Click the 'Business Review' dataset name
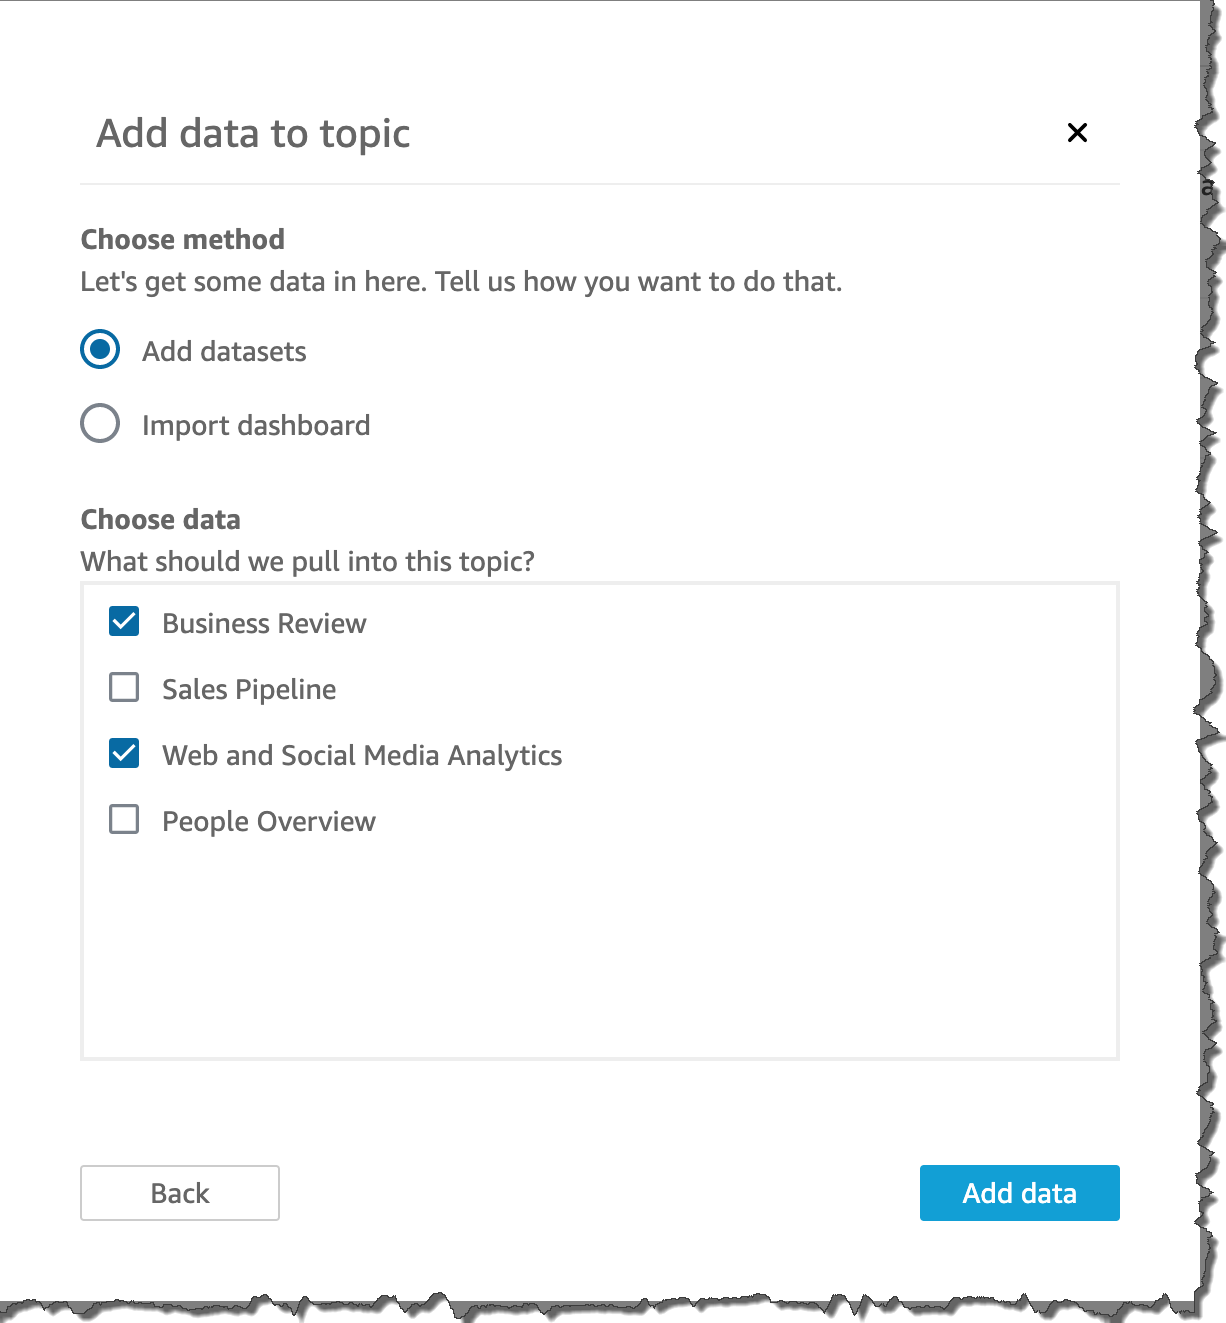1226x1323 pixels. pyautogui.click(x=264, y=624)
